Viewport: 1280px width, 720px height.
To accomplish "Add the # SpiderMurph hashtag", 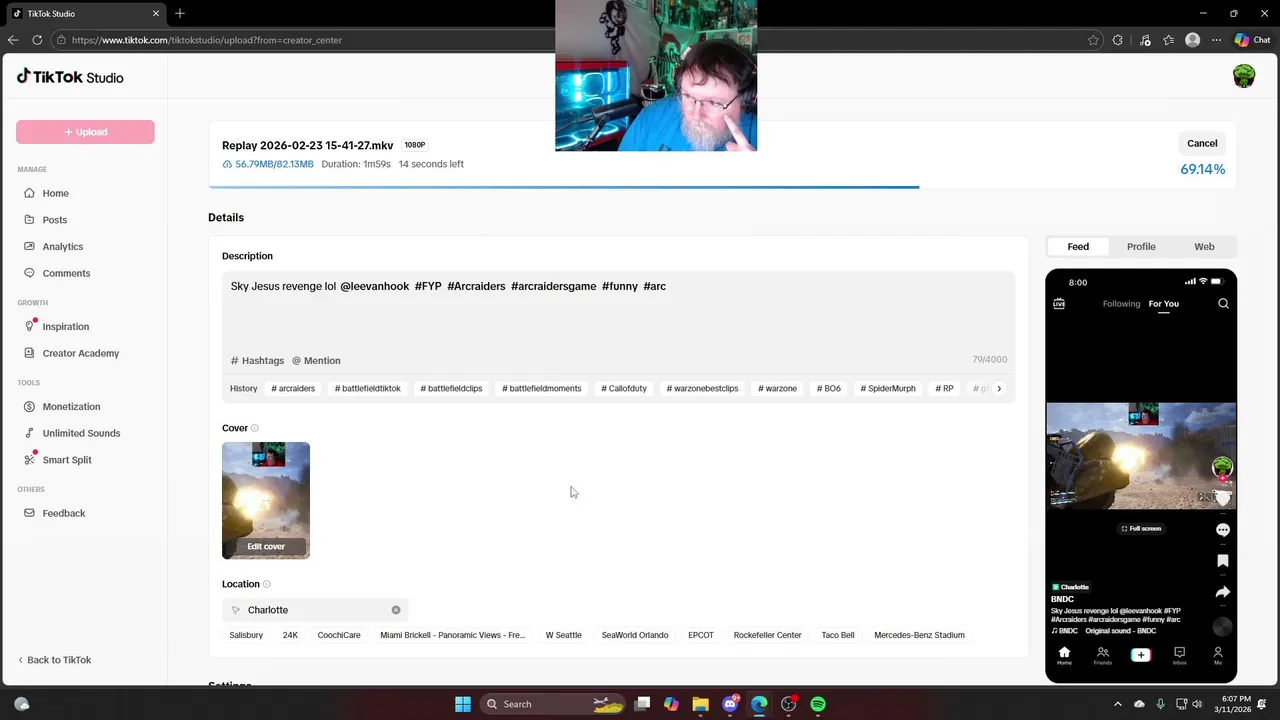I will pyautogui.click(x=888, y=388).
